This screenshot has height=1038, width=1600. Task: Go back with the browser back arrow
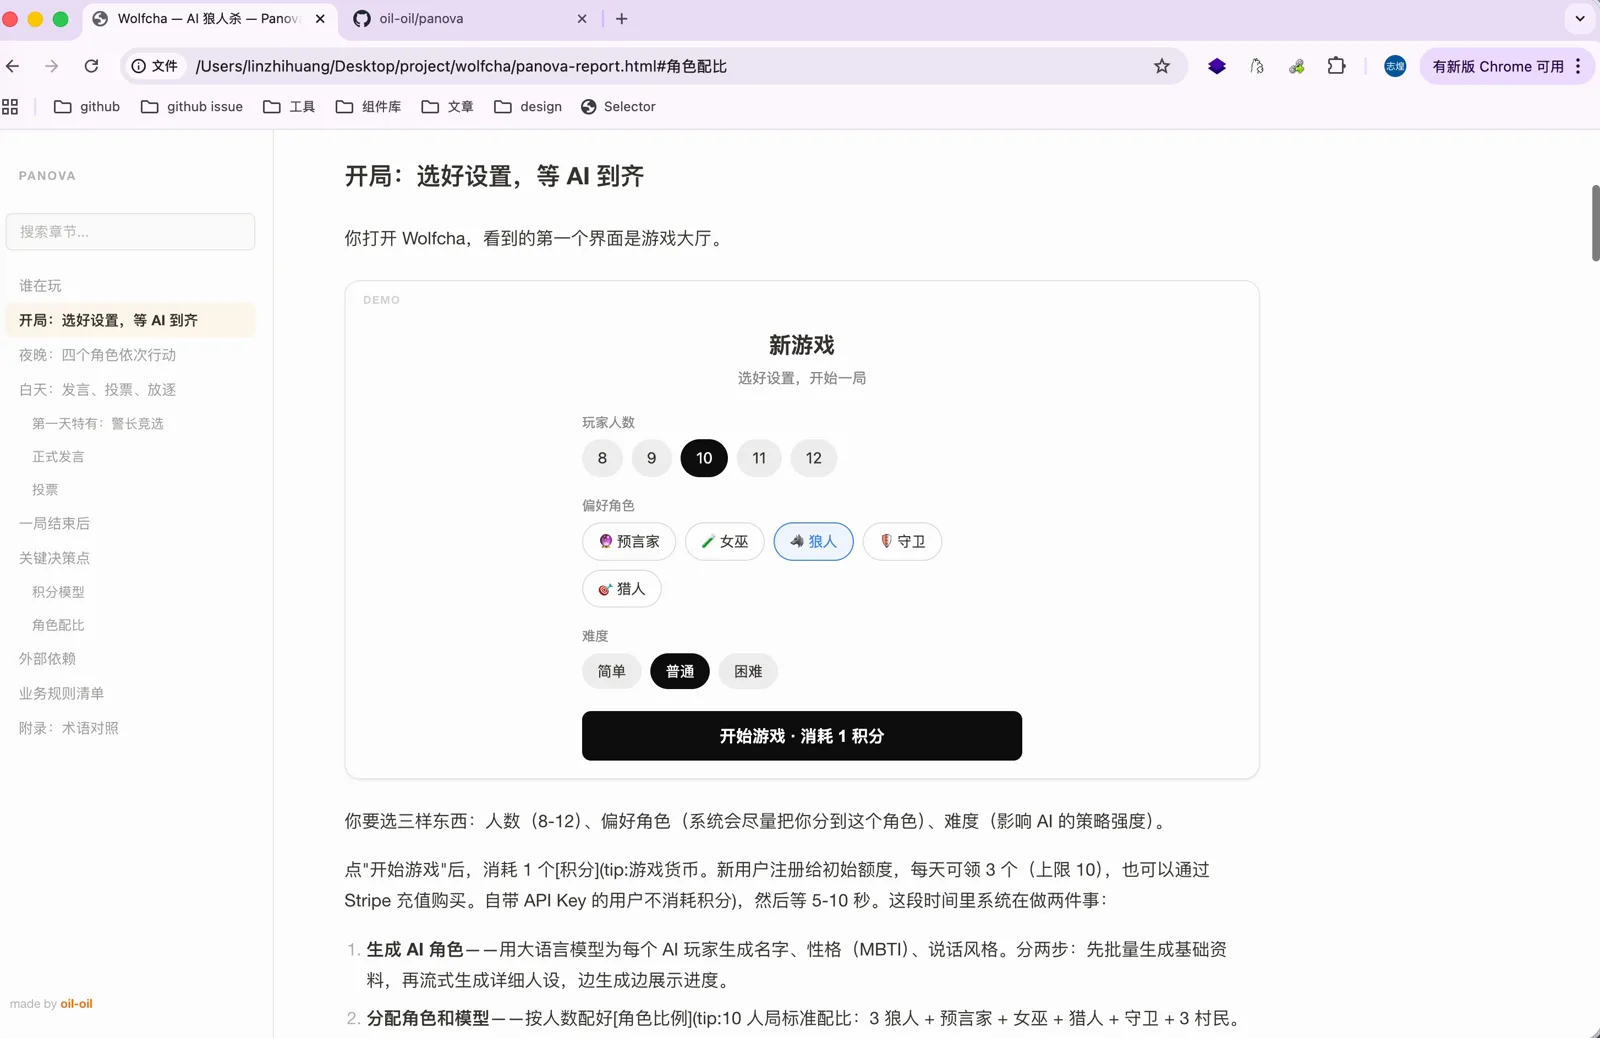point(13,66)
